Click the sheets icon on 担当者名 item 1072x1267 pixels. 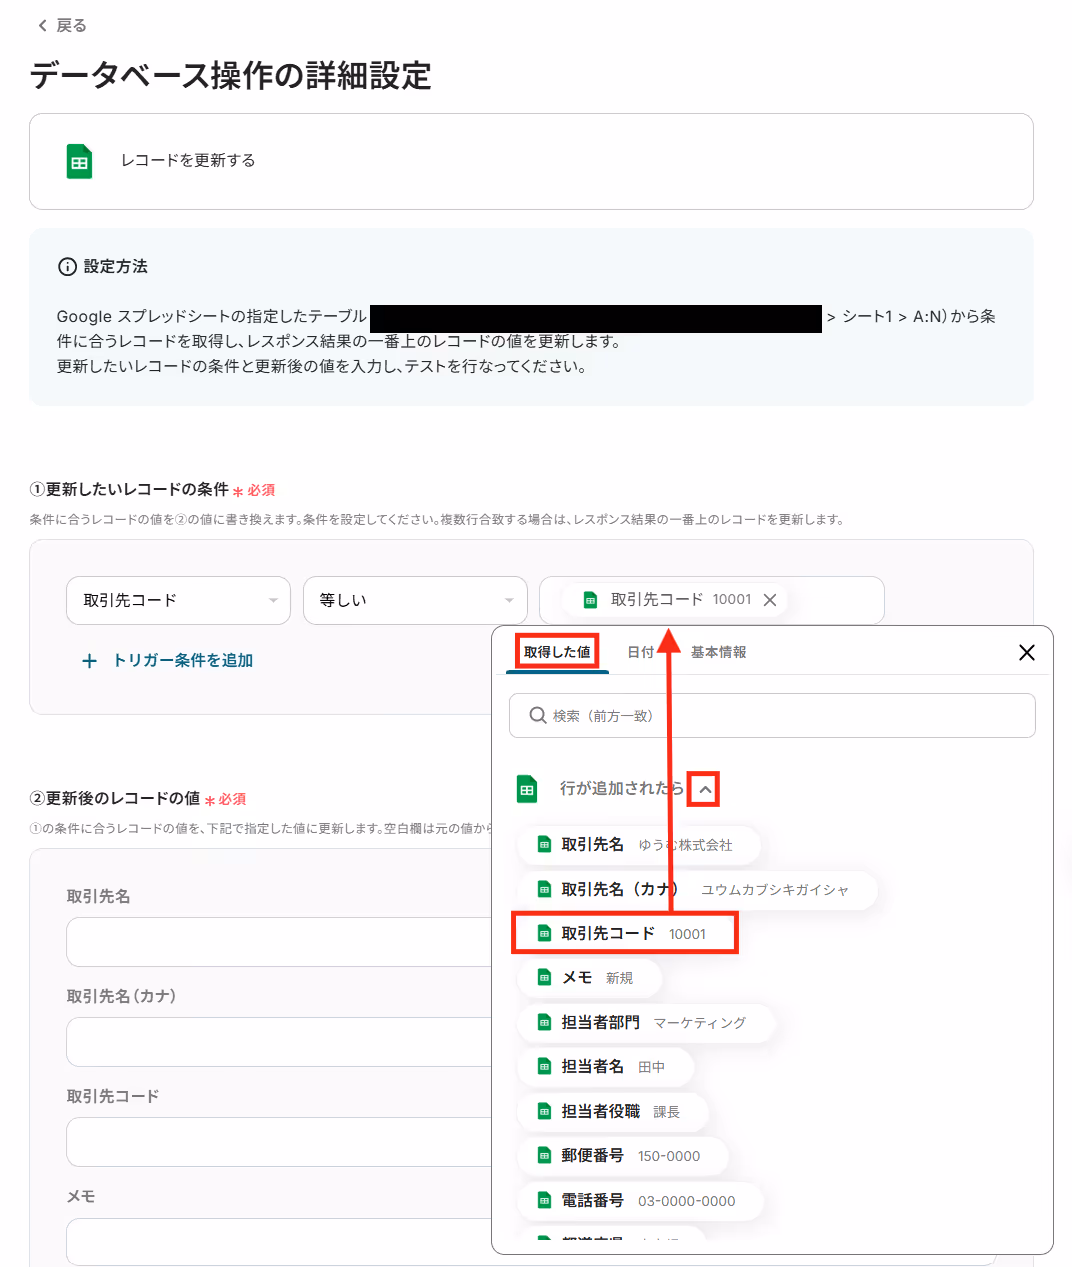click(544, 1067)
